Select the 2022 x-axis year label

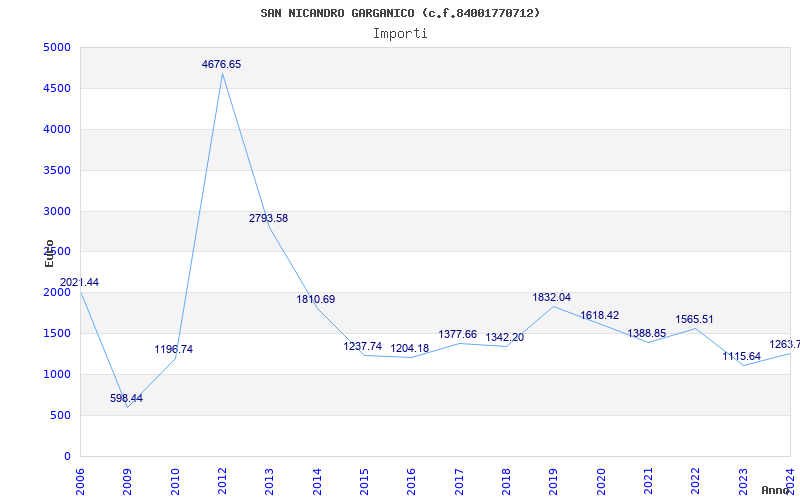tap(695, 482)
